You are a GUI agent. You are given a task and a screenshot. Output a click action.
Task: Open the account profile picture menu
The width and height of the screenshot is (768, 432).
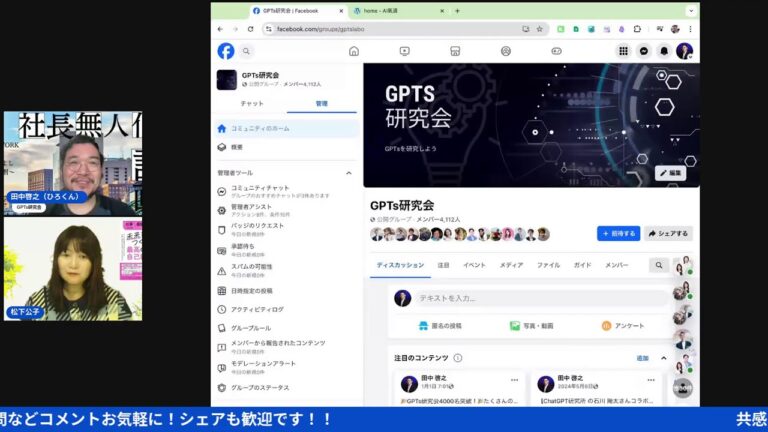click(684, 51)
